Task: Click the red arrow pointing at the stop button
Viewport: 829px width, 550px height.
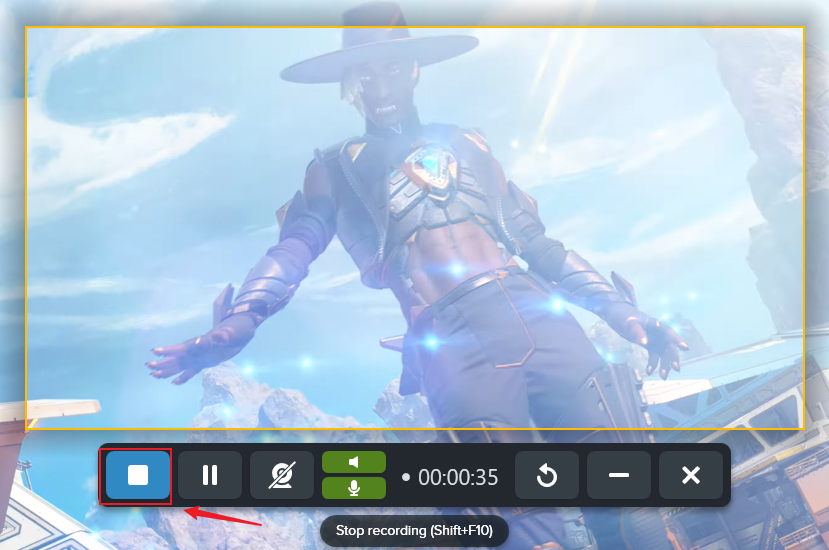Action: [223, 517]
